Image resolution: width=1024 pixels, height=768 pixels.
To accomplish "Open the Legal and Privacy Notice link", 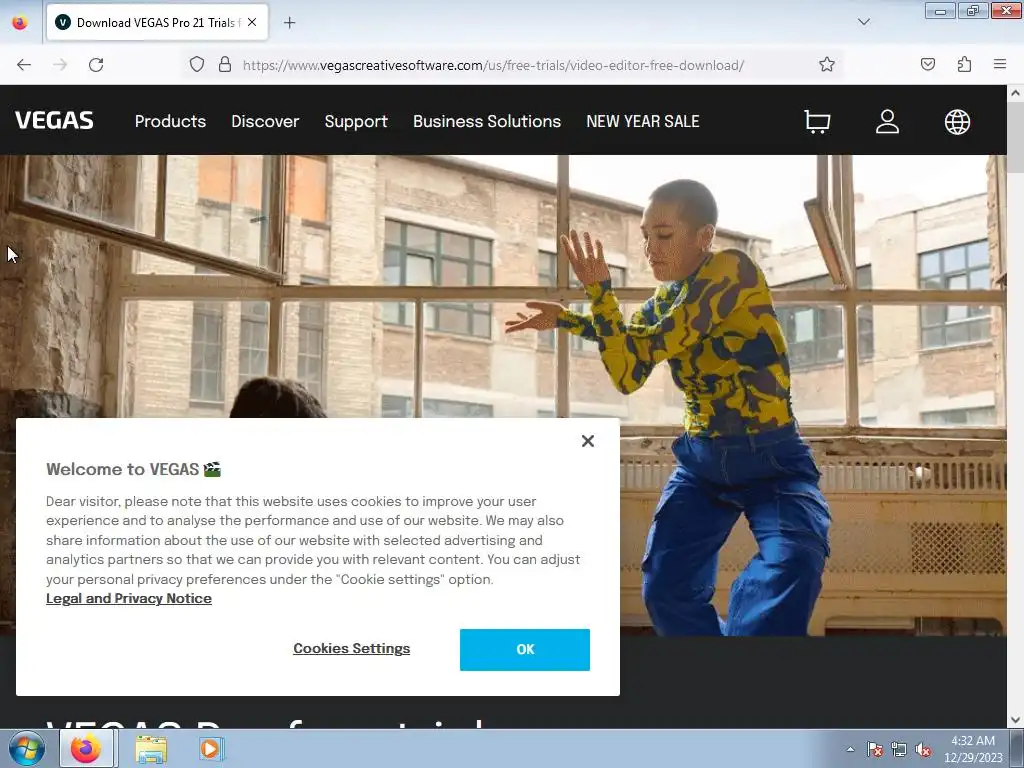I will 129,599.
